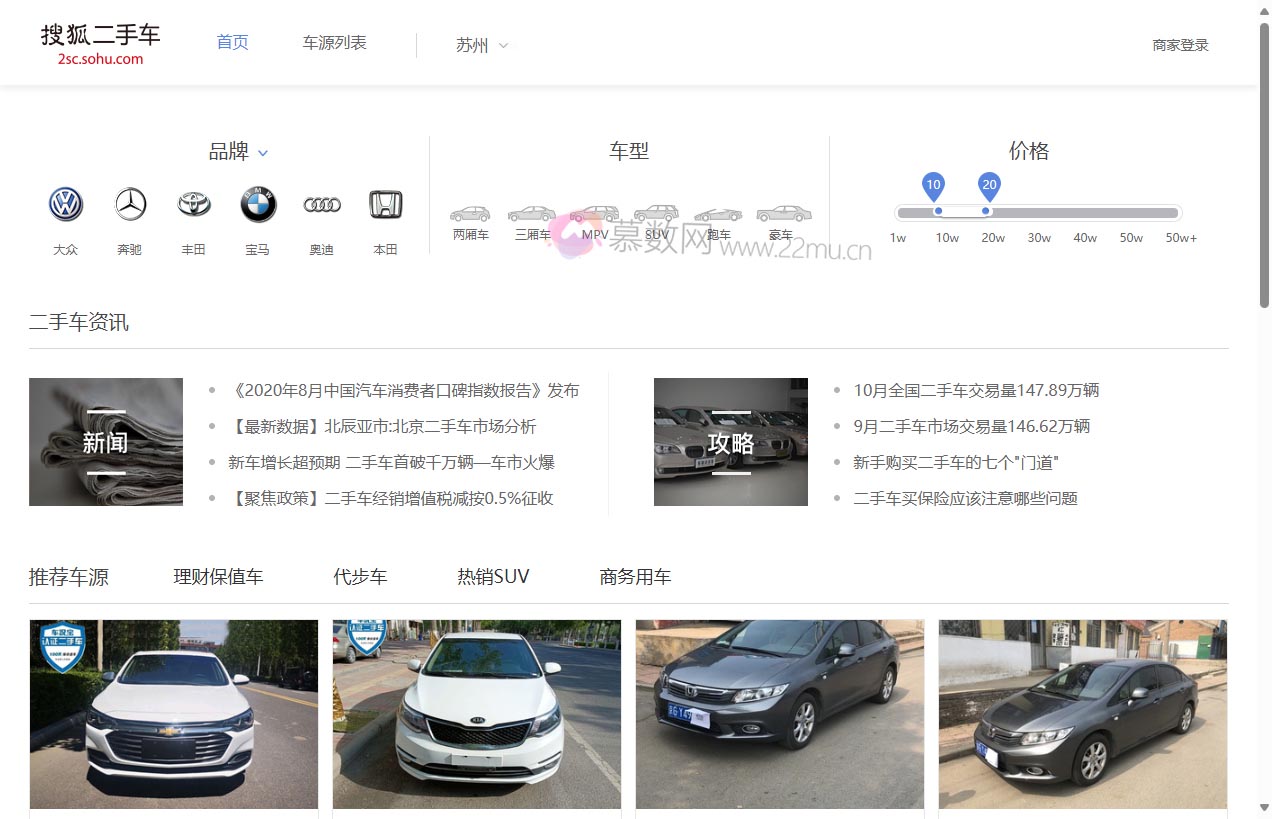Select the 奥迪 (Audi) brand icon
This screenshot has width=1272, height=819.
pos(322,204)
